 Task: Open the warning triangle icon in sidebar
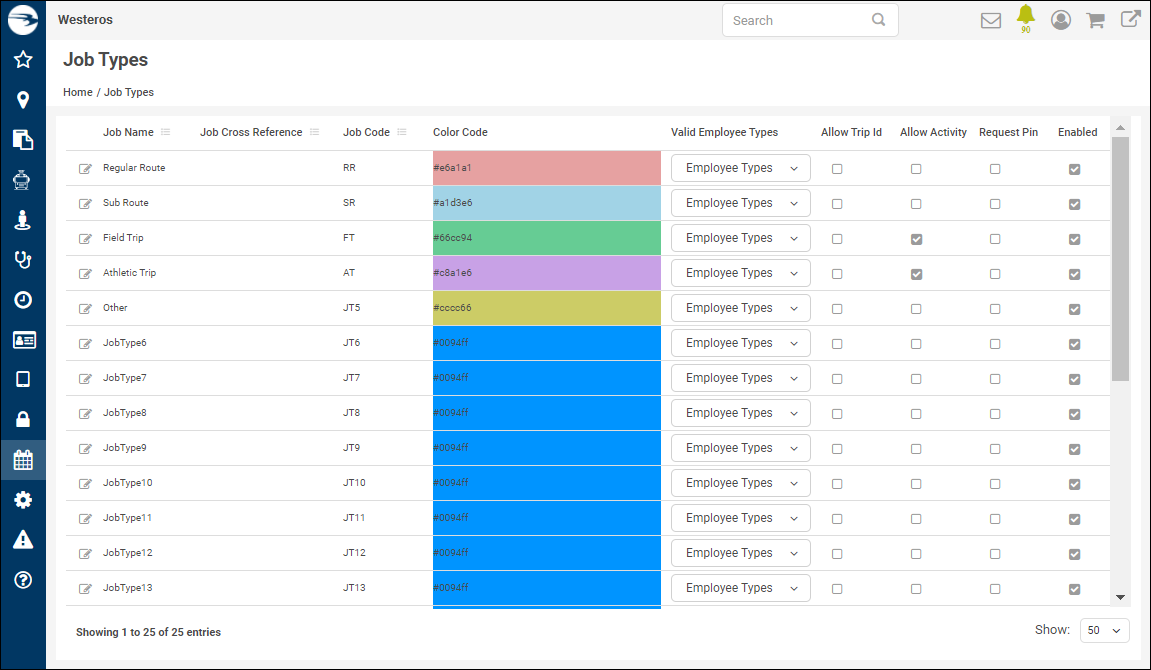[23, 539]
